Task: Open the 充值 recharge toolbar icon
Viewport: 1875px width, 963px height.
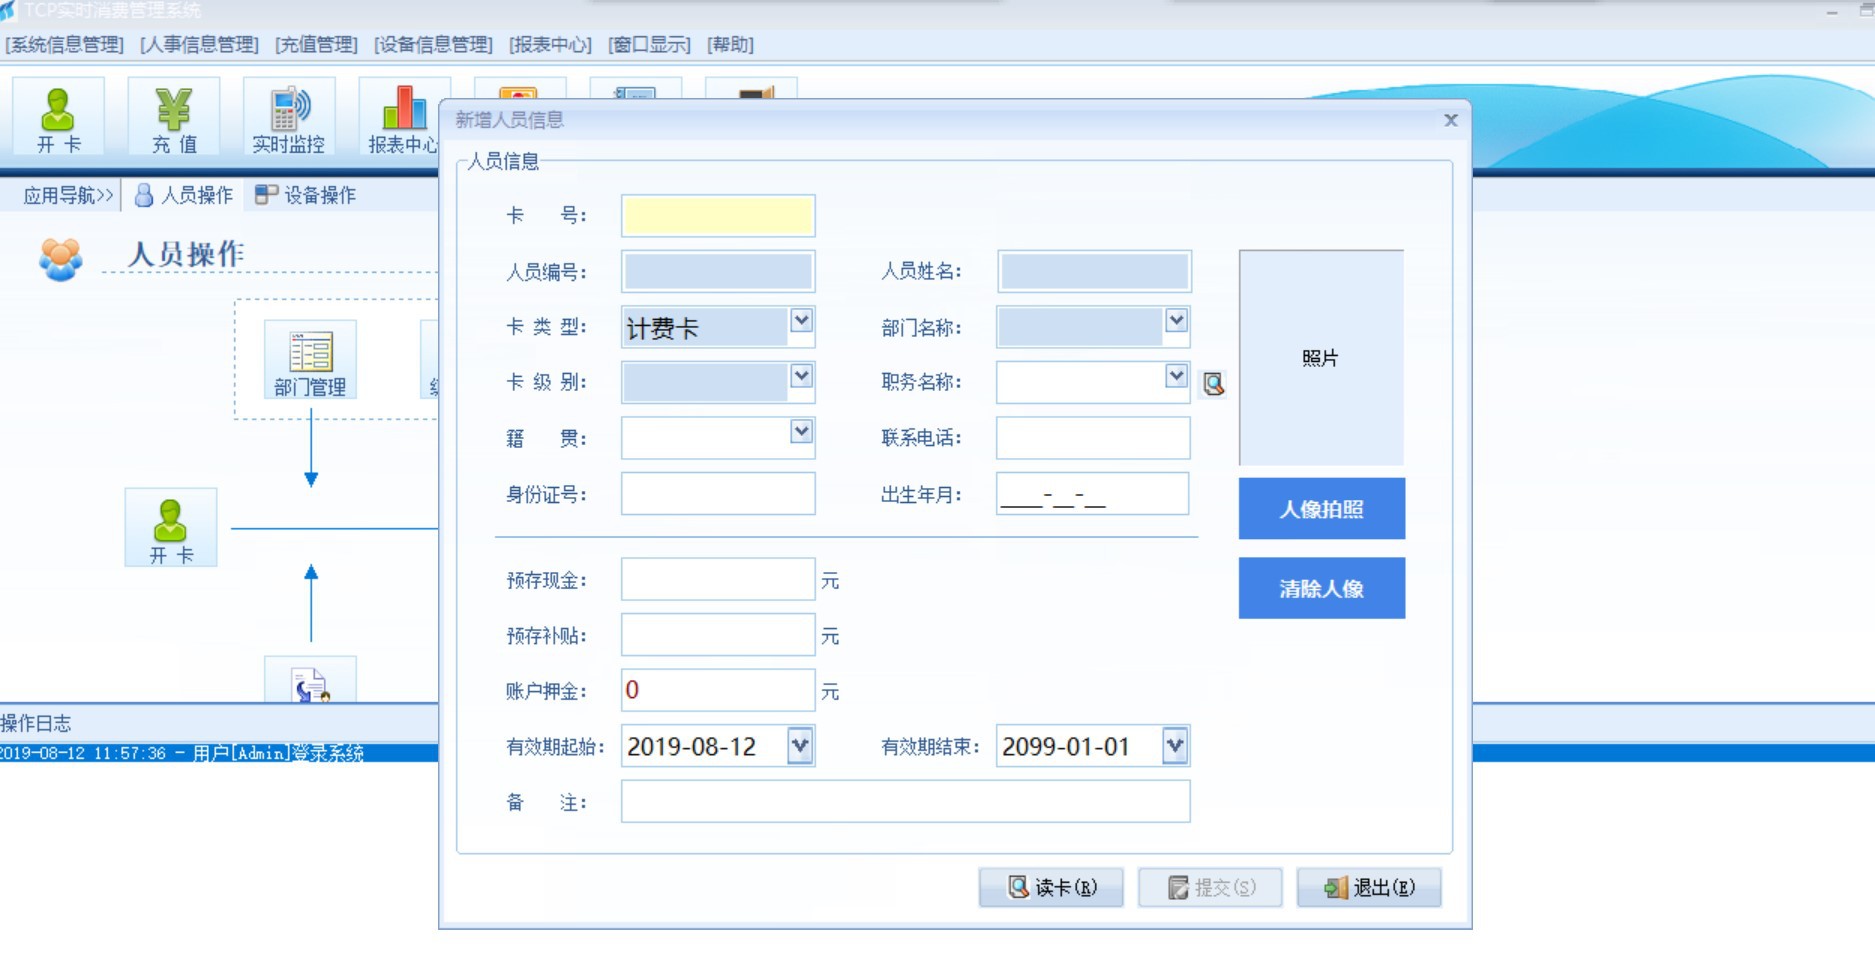Action: tap(174, 117)
